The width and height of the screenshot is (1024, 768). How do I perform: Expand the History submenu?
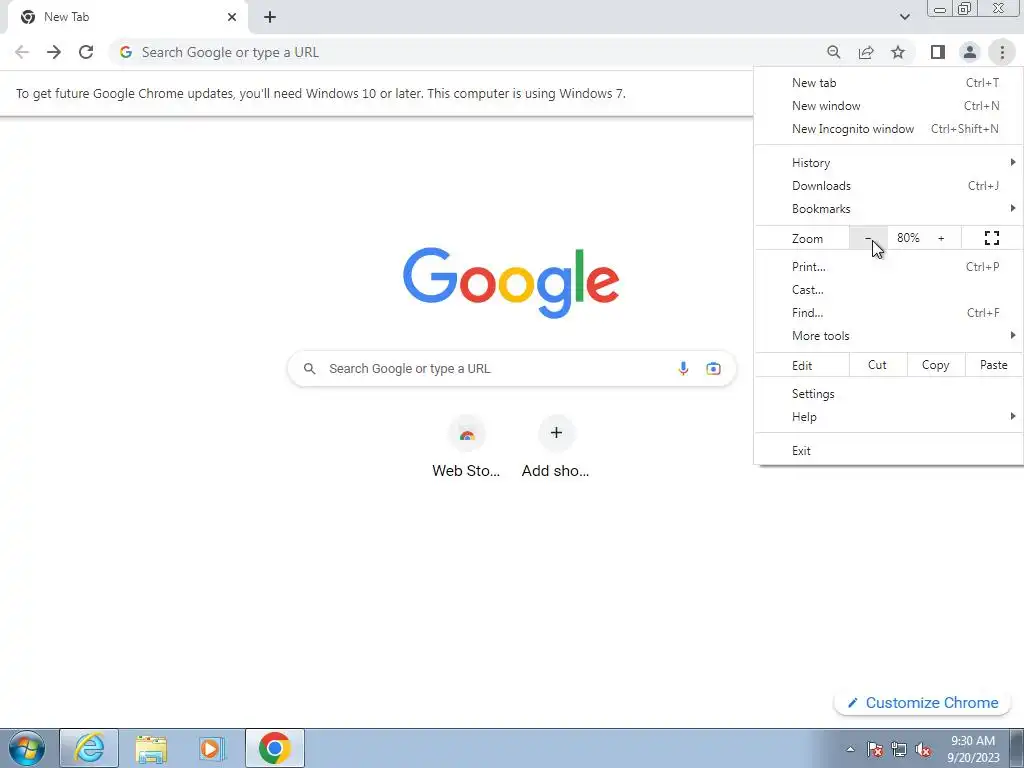click(x=889, y=163)
